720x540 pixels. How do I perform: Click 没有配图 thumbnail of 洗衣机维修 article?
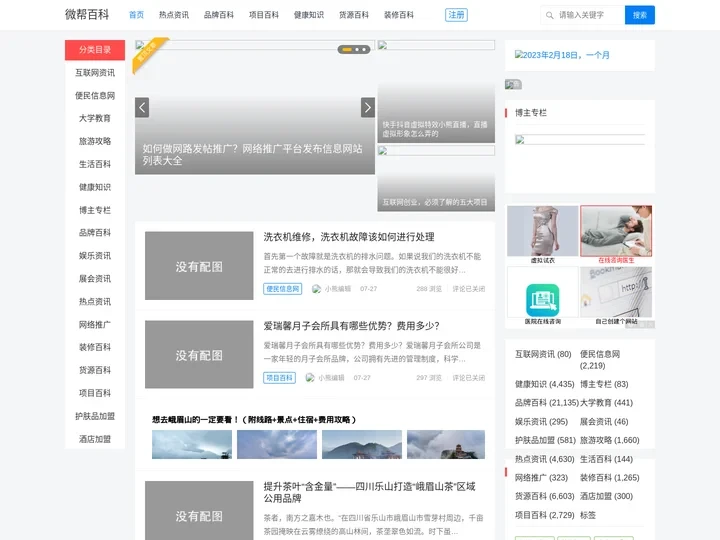(199, 266)
